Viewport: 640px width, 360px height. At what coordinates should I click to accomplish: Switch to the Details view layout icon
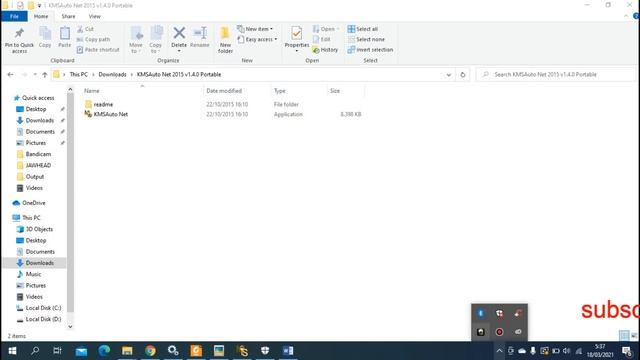click(x=624, y=336)
